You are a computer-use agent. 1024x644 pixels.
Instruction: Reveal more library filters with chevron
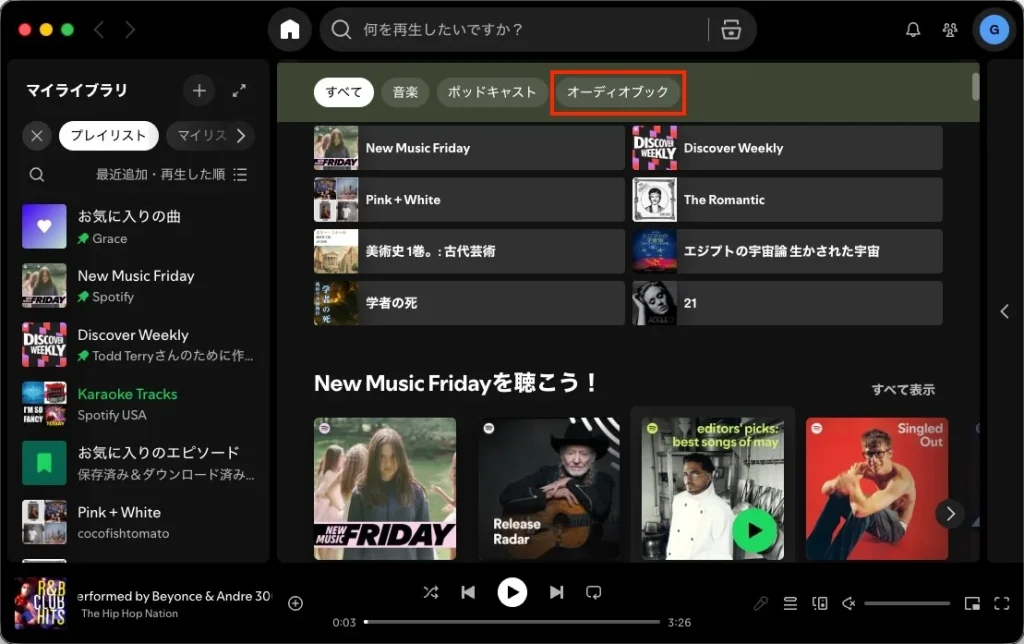point(241,136)
